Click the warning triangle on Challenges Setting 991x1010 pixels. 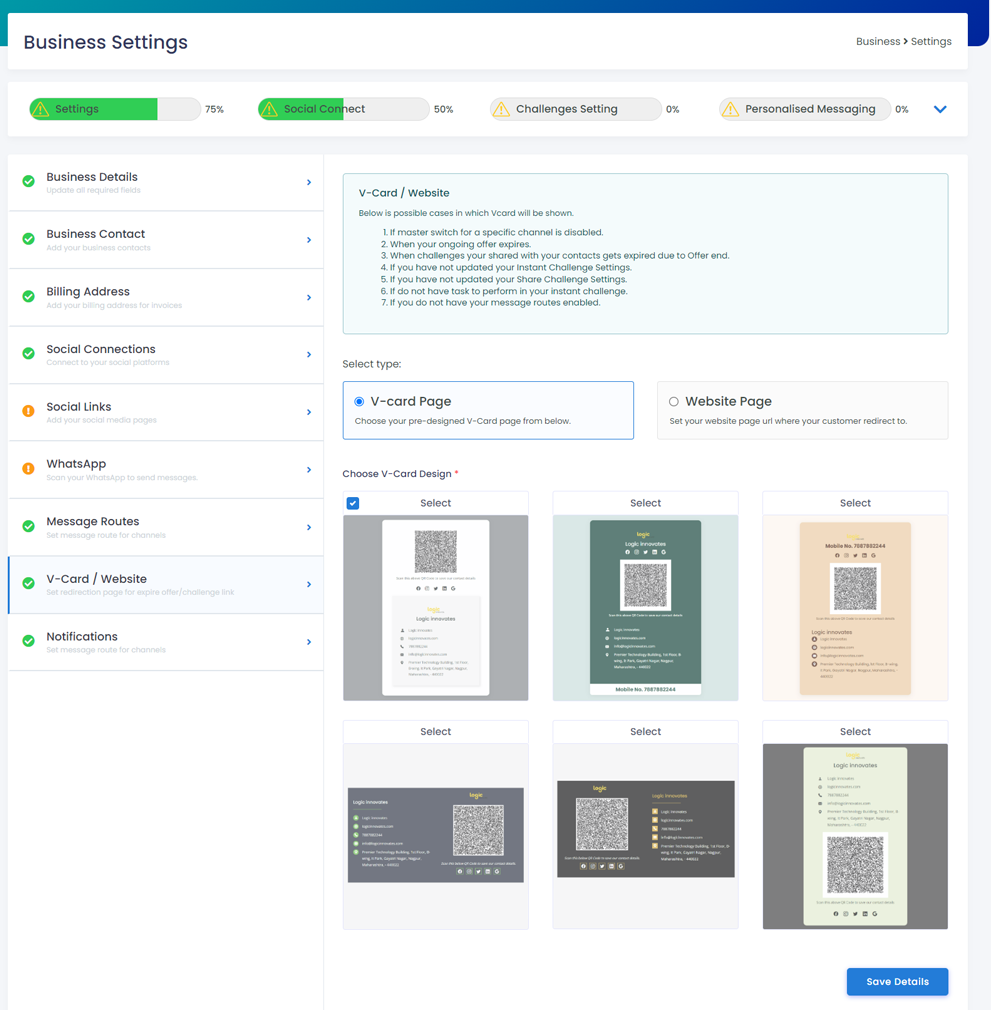501,109
